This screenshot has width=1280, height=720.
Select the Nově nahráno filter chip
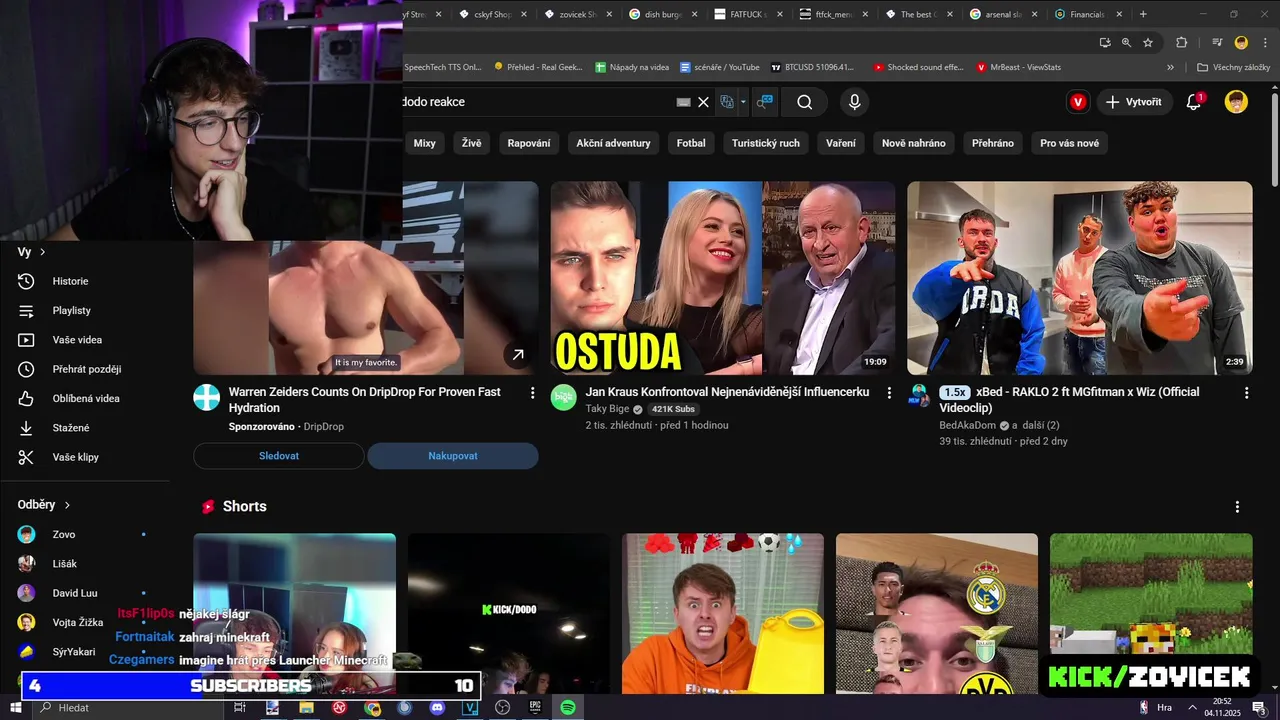pyautogui.click(x=914, y=143)
